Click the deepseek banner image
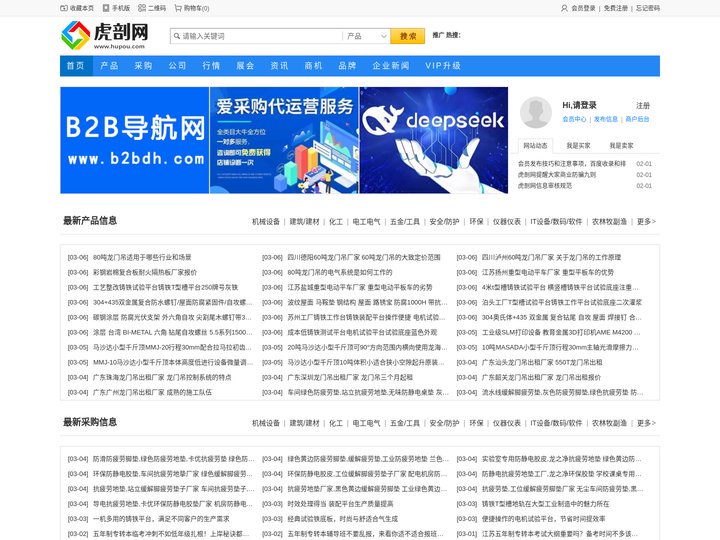Viewport: 720px width, 540px height. tap(433, 140)
